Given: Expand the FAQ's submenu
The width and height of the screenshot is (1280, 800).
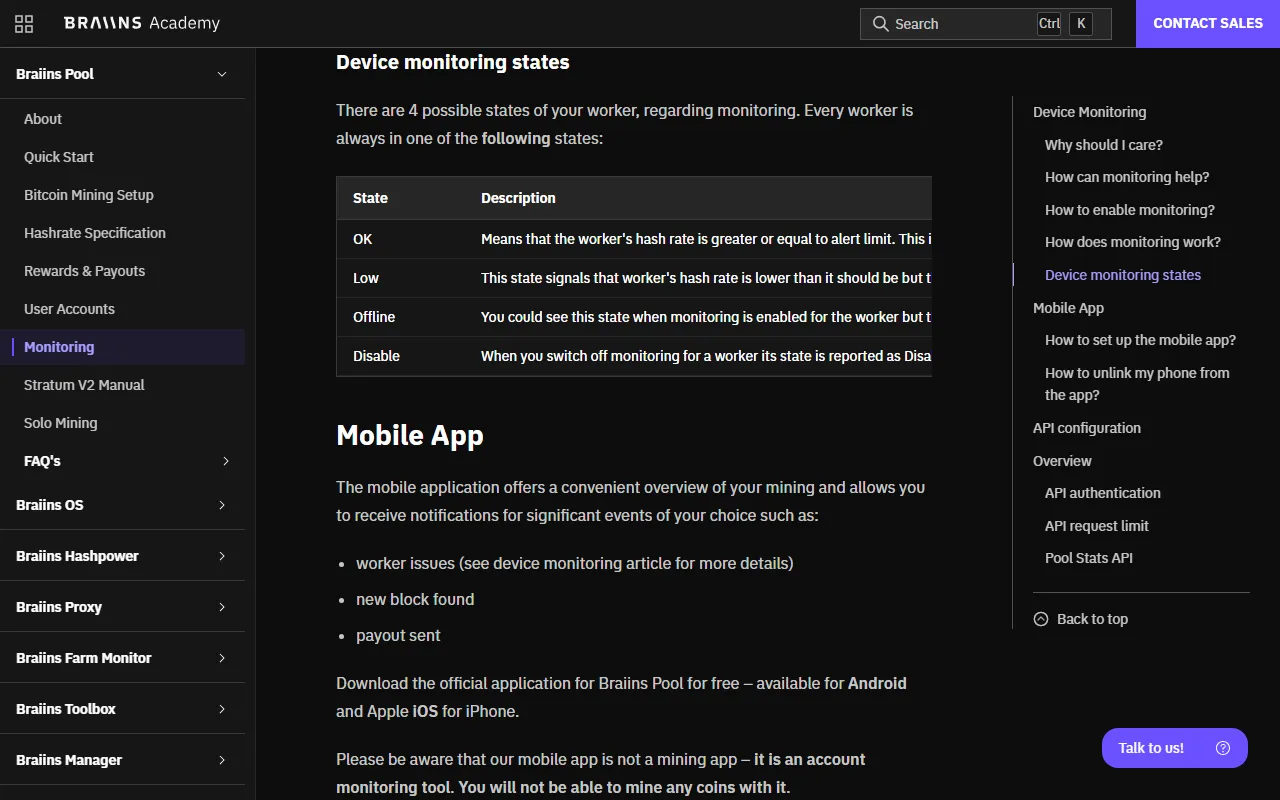Looking at the screenshot, I should point(225,461).
